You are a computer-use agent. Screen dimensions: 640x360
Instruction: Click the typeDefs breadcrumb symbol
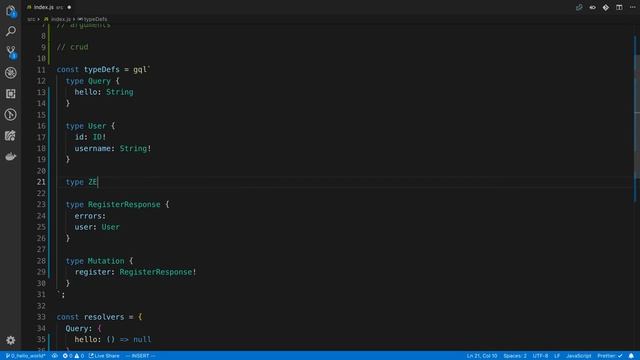pos(93,19)
